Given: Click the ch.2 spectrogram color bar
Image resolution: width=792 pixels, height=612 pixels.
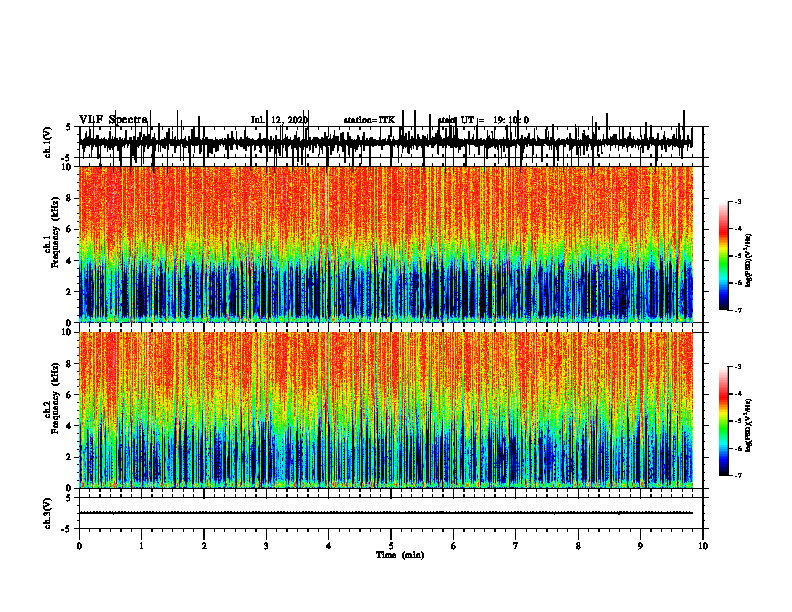Looking at the screenshot, I should 724,421.
